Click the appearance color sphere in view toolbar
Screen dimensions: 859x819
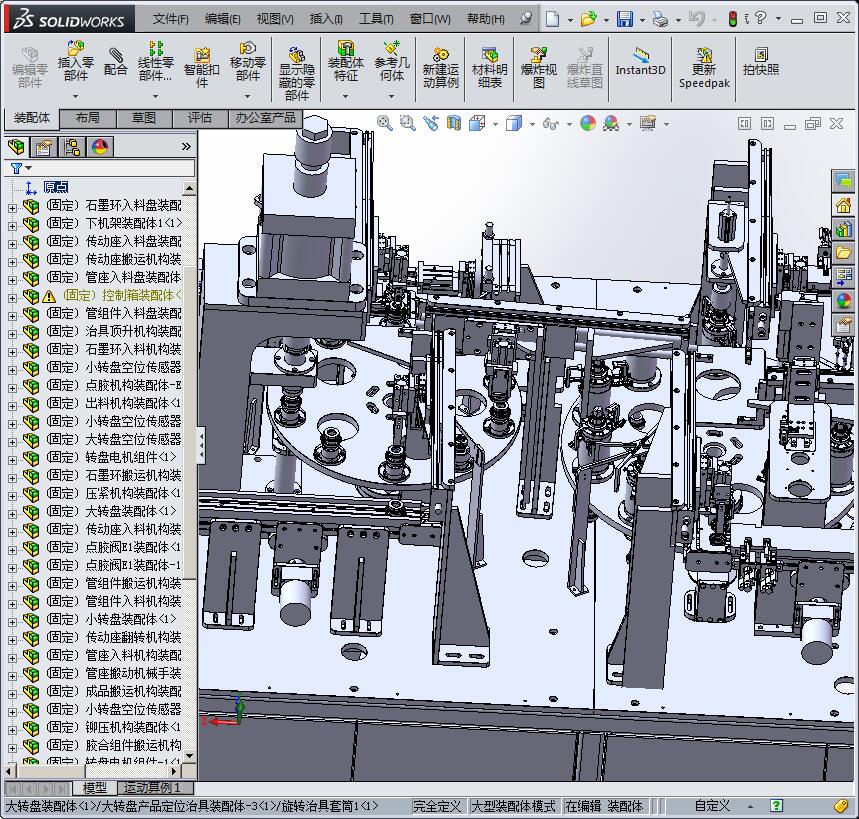click(x=588, y=123)
